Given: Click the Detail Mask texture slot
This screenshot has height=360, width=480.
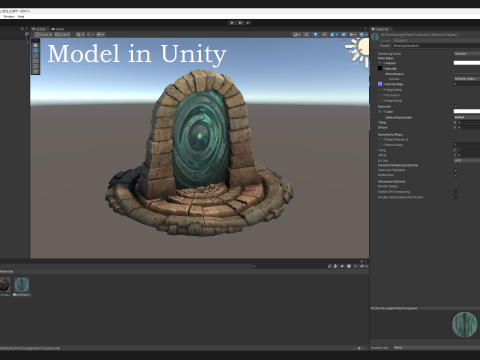Looking at the screenshot, I should (x=380, y=100).
